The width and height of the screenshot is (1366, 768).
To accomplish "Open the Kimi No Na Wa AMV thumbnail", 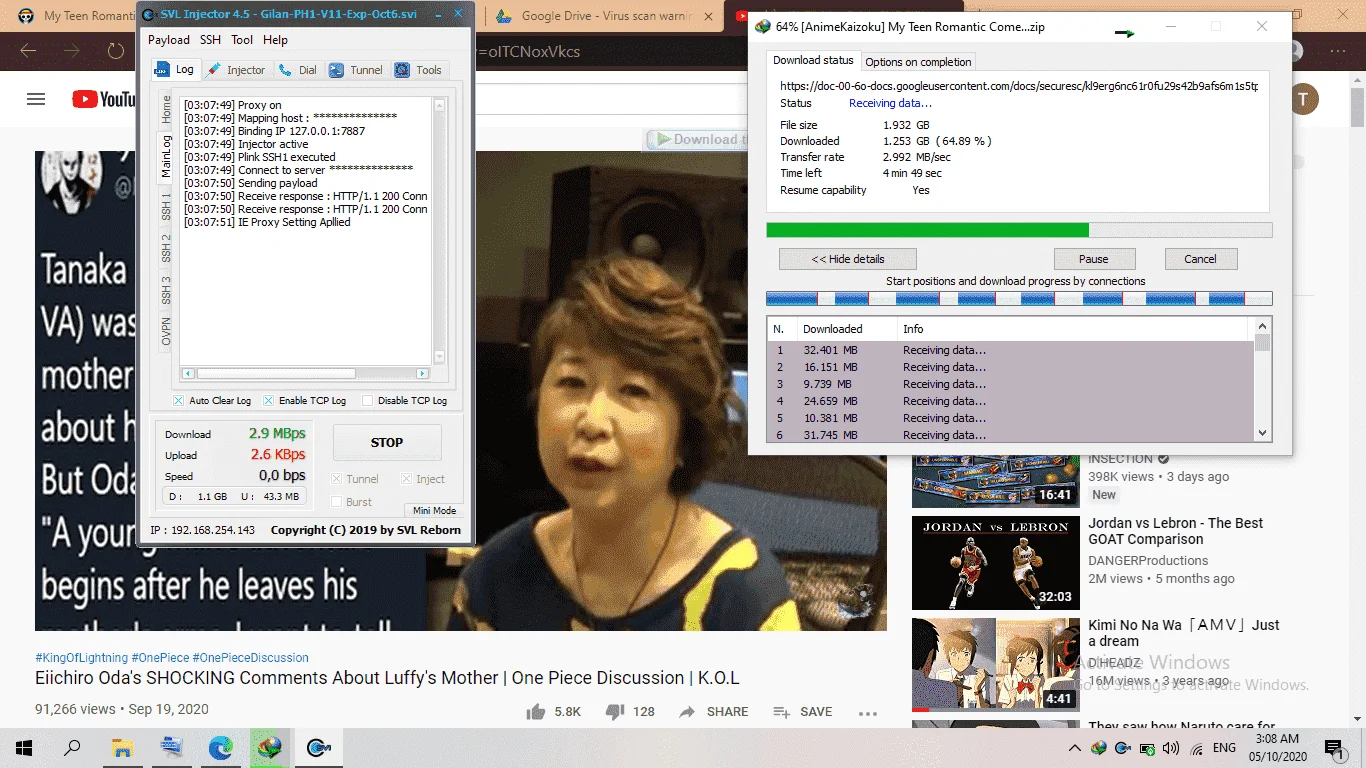I will point(996,664).
